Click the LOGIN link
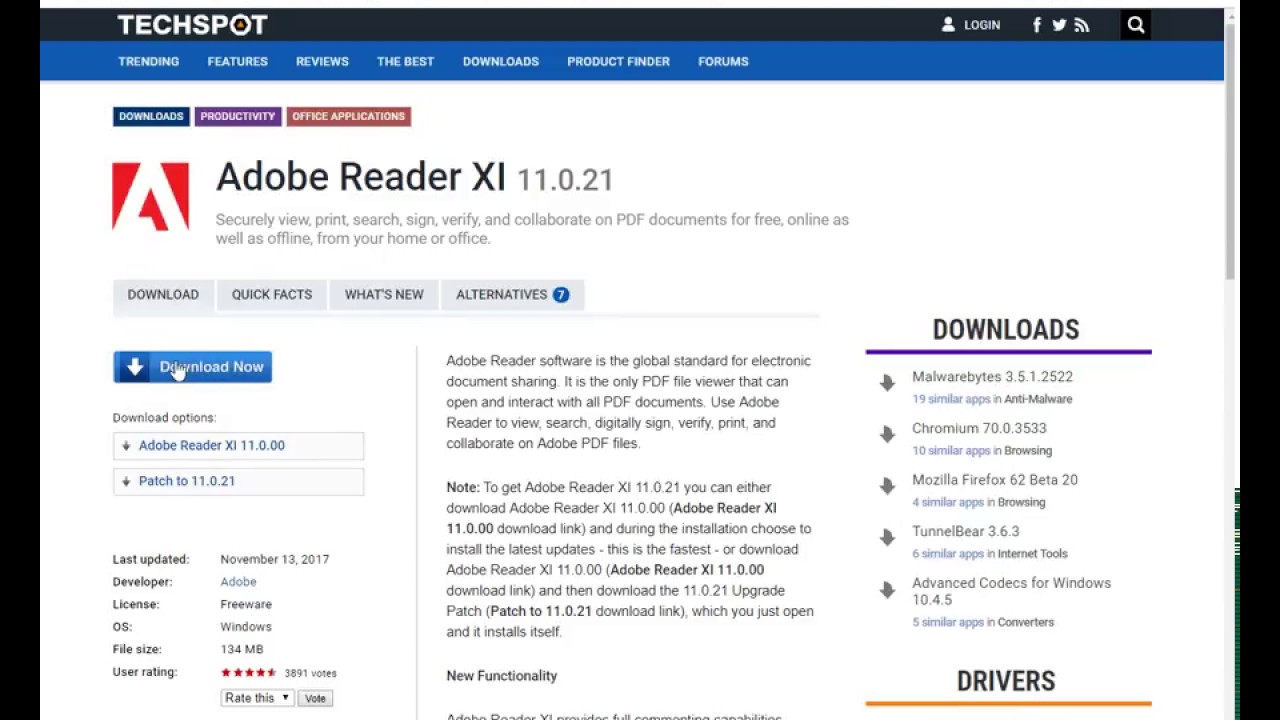 pyautogui.click(x=982, y=25)
